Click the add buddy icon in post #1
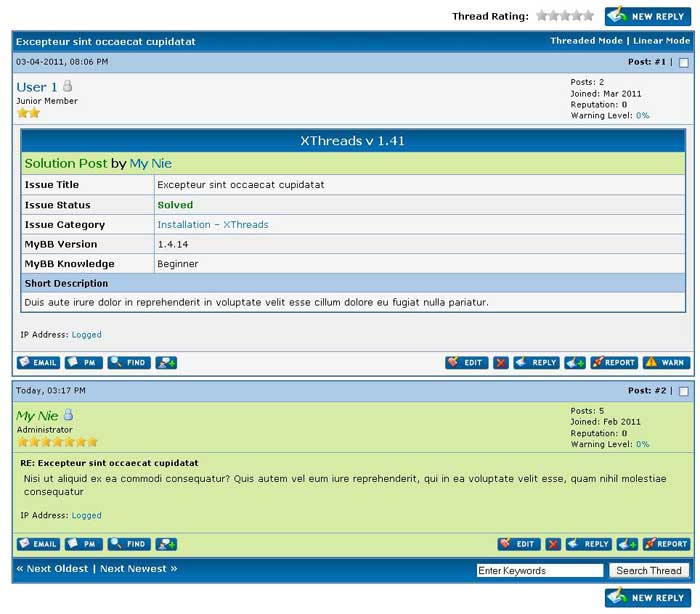700x614 pixels. tap(167, 363)
